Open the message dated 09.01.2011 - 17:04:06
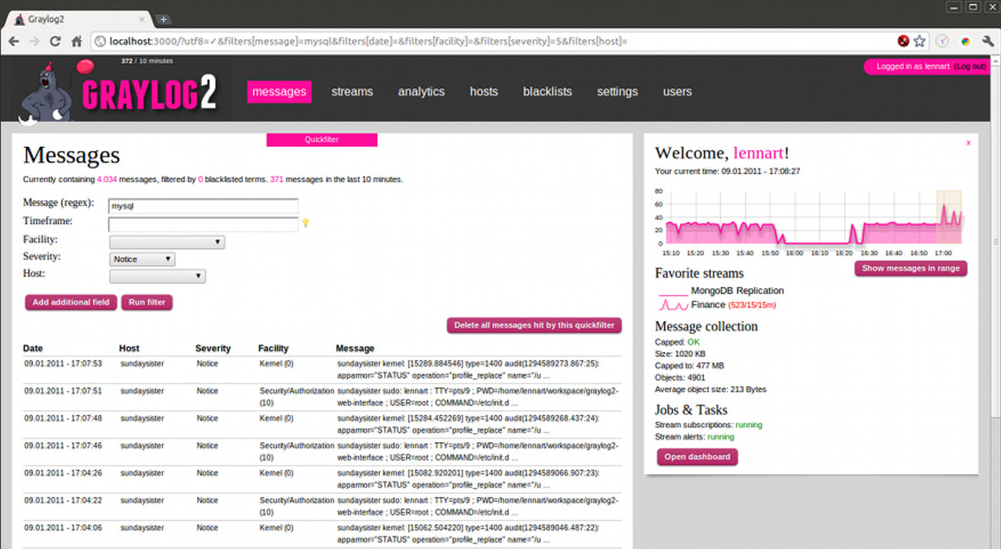The height and width of the screenshot is (549, 1001). click(322, 534)
